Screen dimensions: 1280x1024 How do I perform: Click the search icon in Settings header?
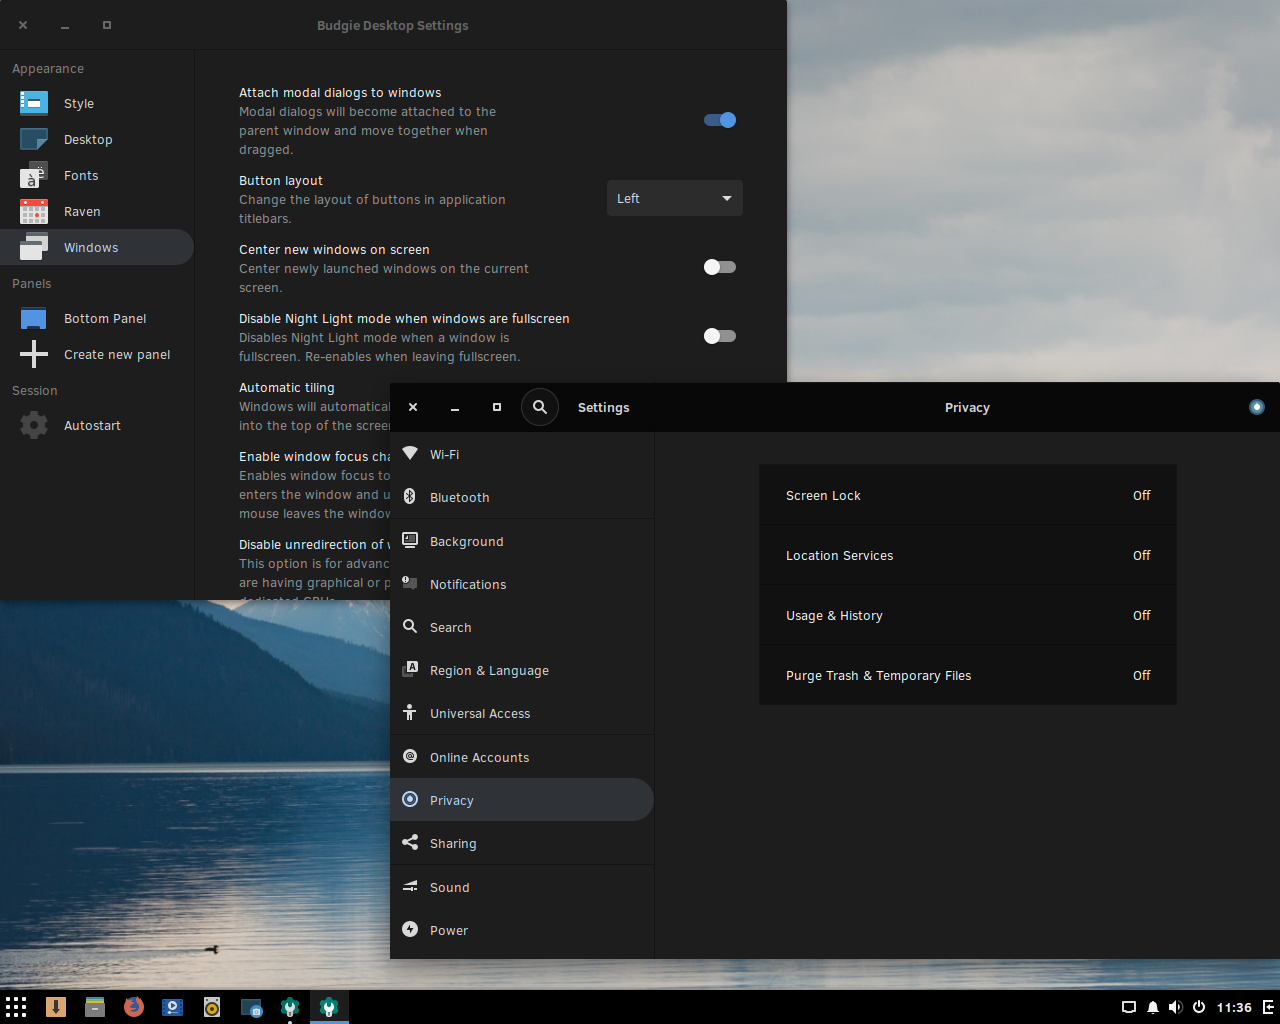(540, 407)
